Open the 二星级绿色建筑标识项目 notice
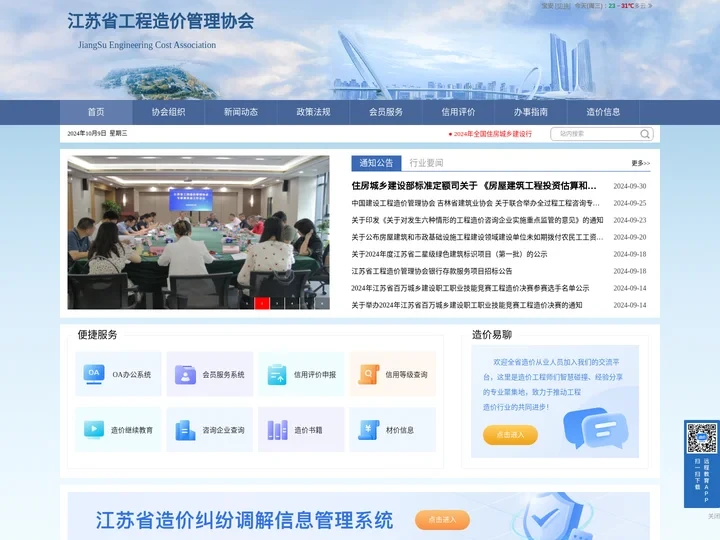Viewport: 720px width, 540px height. (x=450, y=254)
